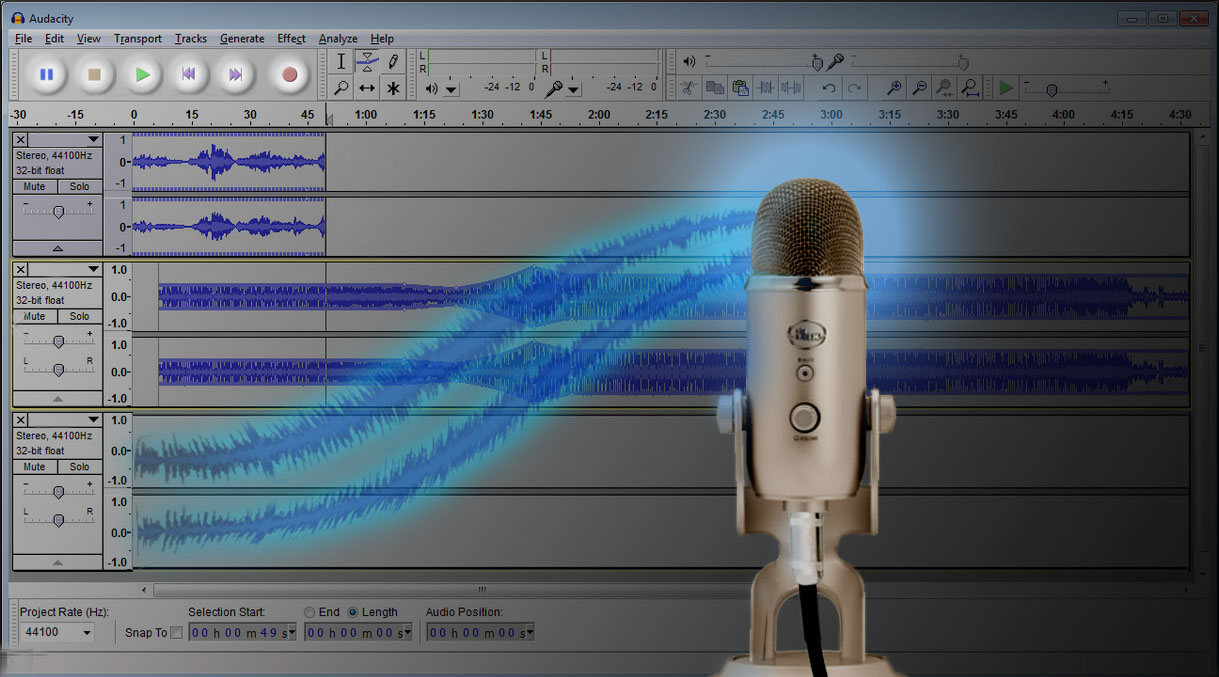Screen dimensions: 1219x677
Task: Solo the third stereo track
Action: point(79,467)
